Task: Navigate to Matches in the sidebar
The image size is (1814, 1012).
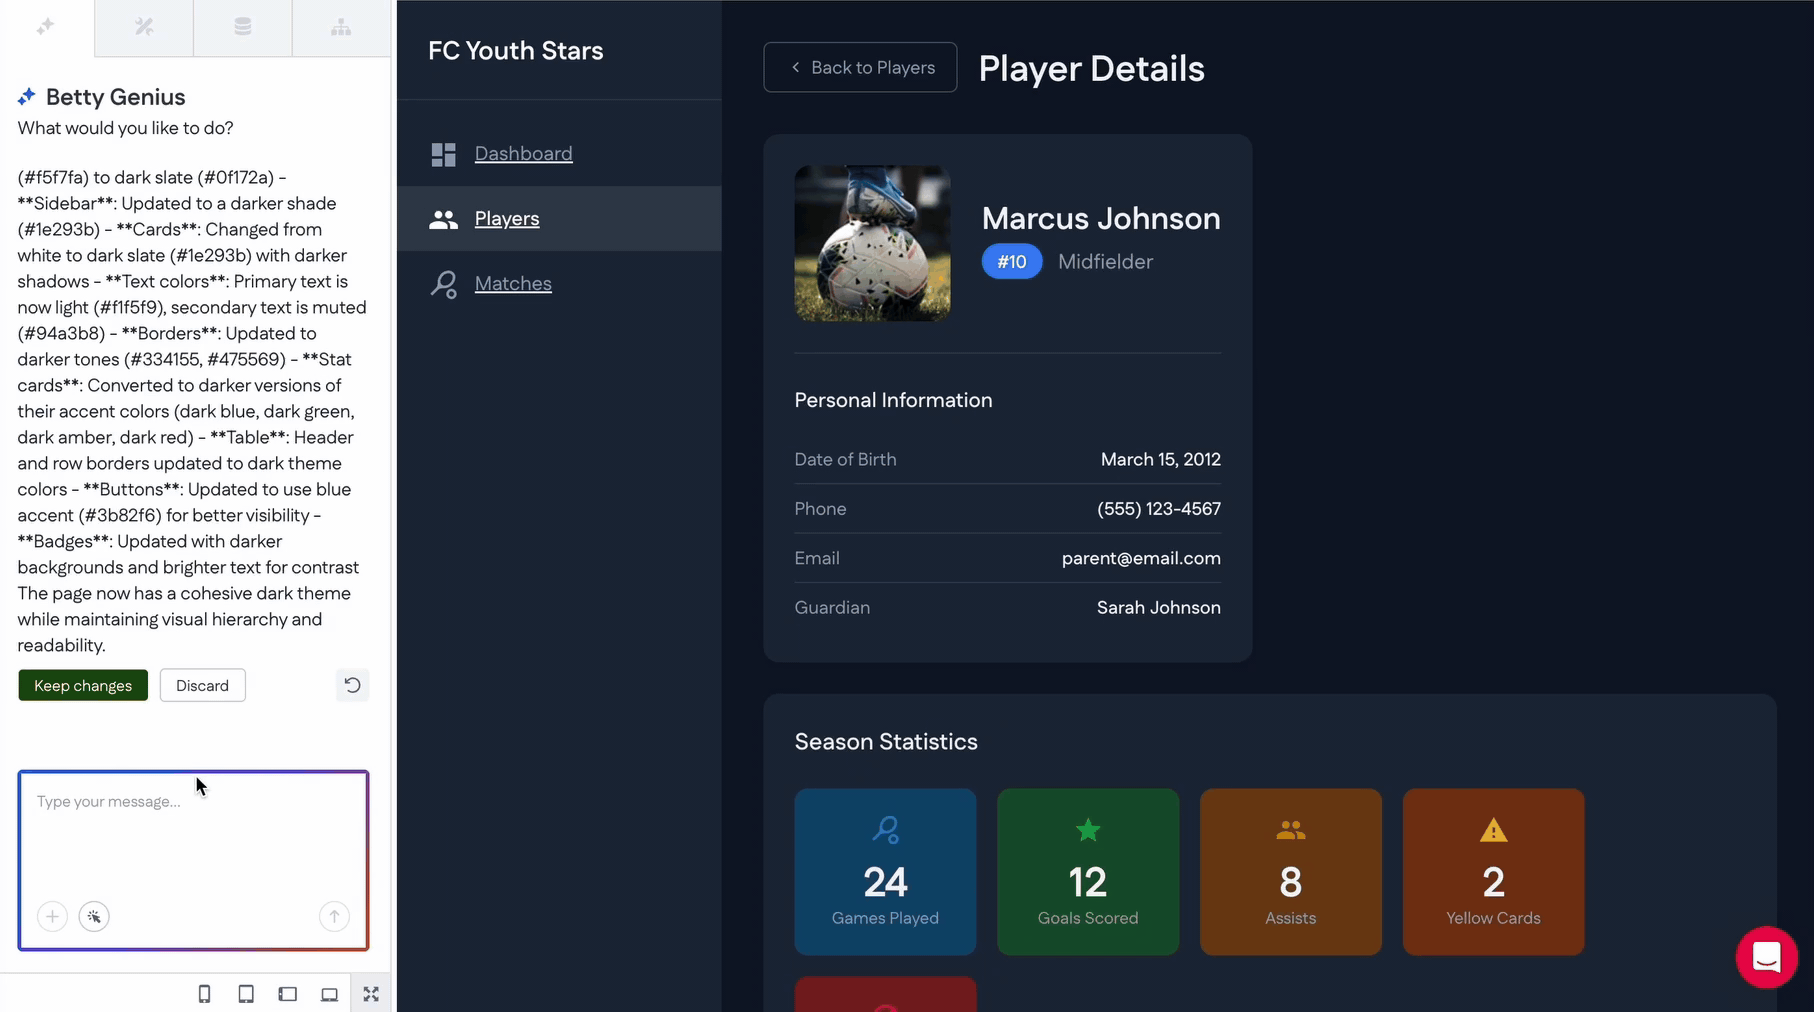Action: pyautogui.click(x=513, y=283)
